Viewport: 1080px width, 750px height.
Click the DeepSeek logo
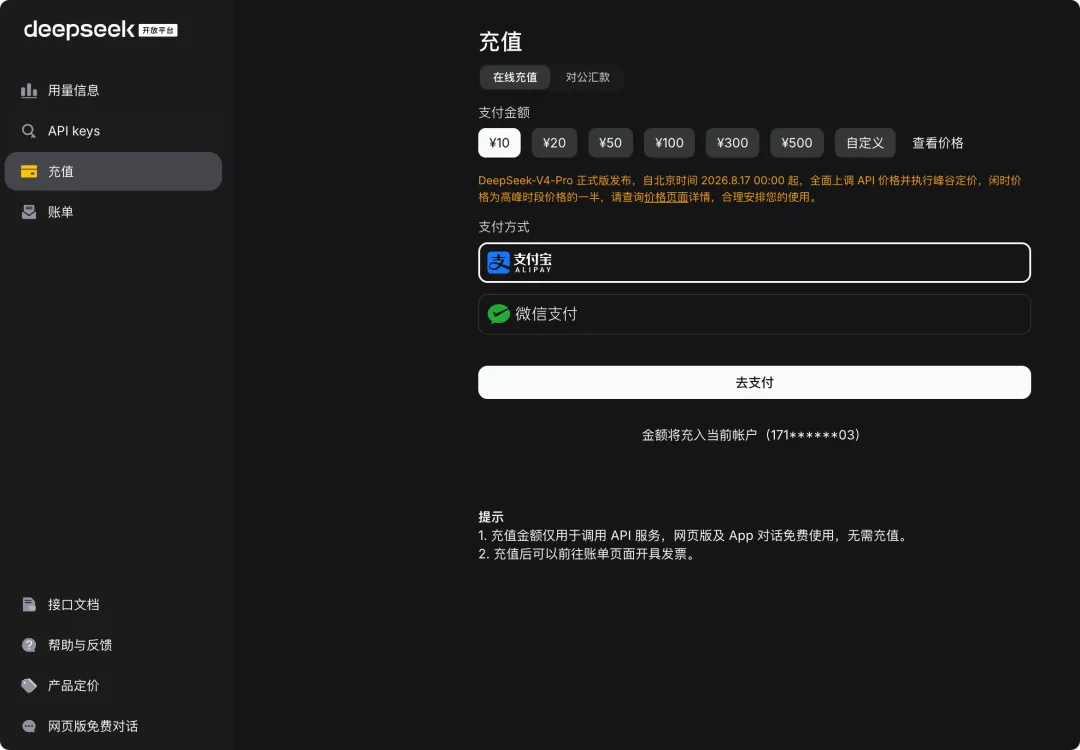click(x=79, y=30)
